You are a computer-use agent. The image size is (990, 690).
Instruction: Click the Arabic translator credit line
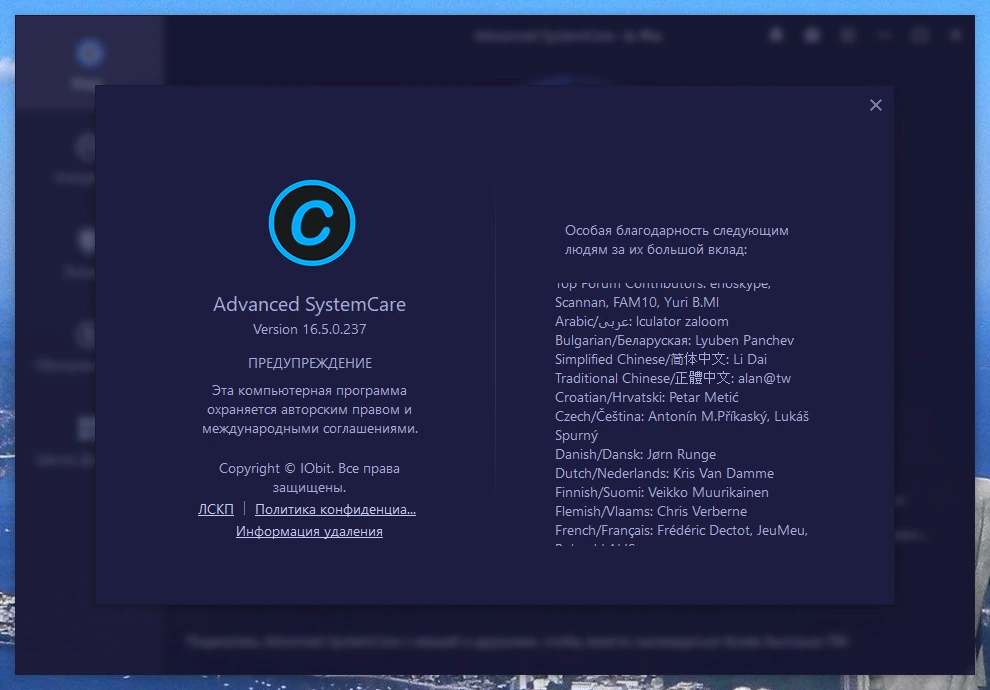[641, 321]
